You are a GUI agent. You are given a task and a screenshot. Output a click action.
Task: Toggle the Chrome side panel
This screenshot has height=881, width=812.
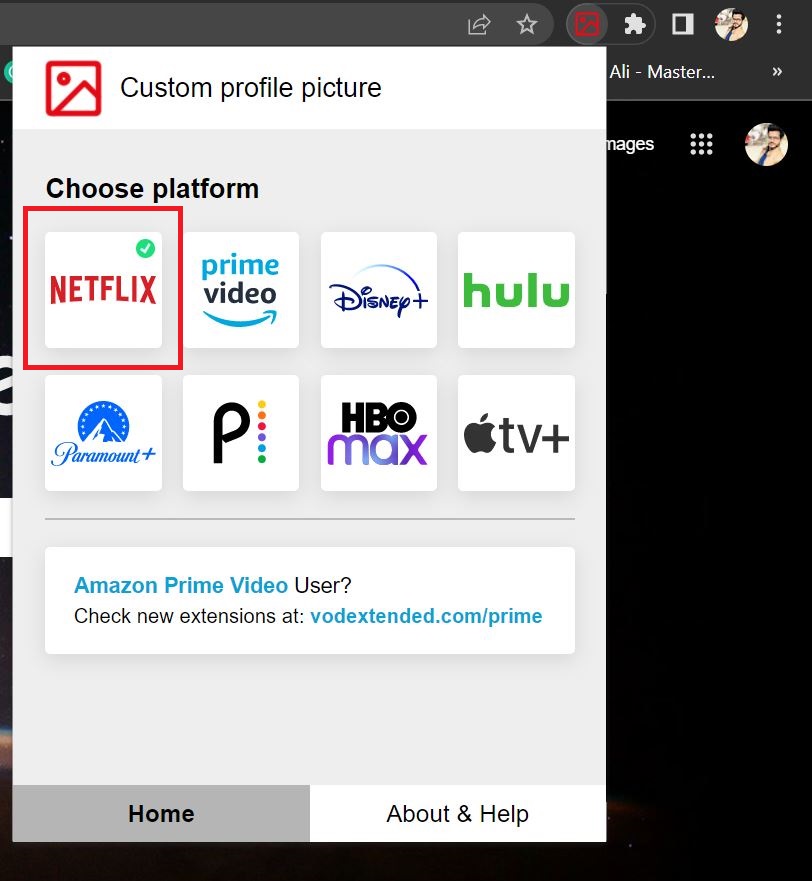tap(682, 24)
